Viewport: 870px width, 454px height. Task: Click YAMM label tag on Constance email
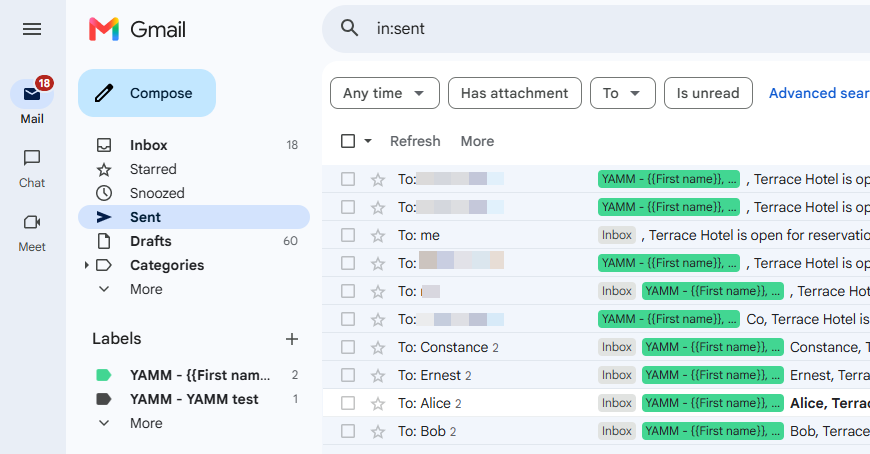click(712, 347)
